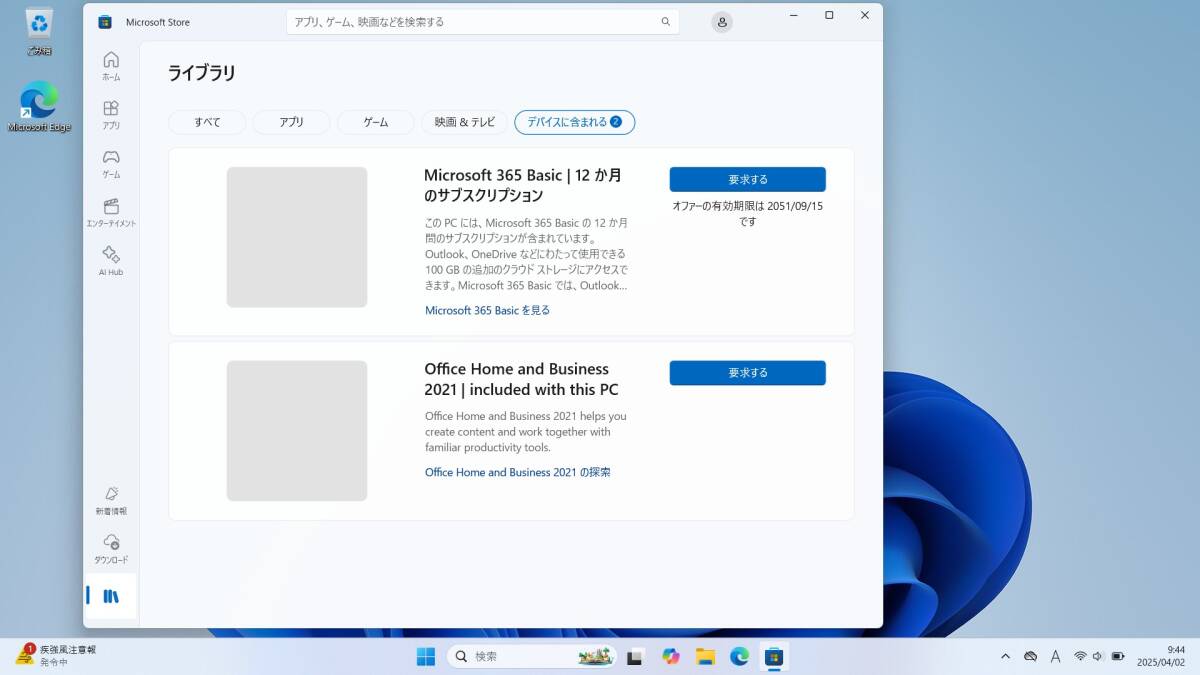Launch Copilot from the taskbar
The height and width of the screenshot is (675, 1200).
pyautogui.click(x=670, y=656)
